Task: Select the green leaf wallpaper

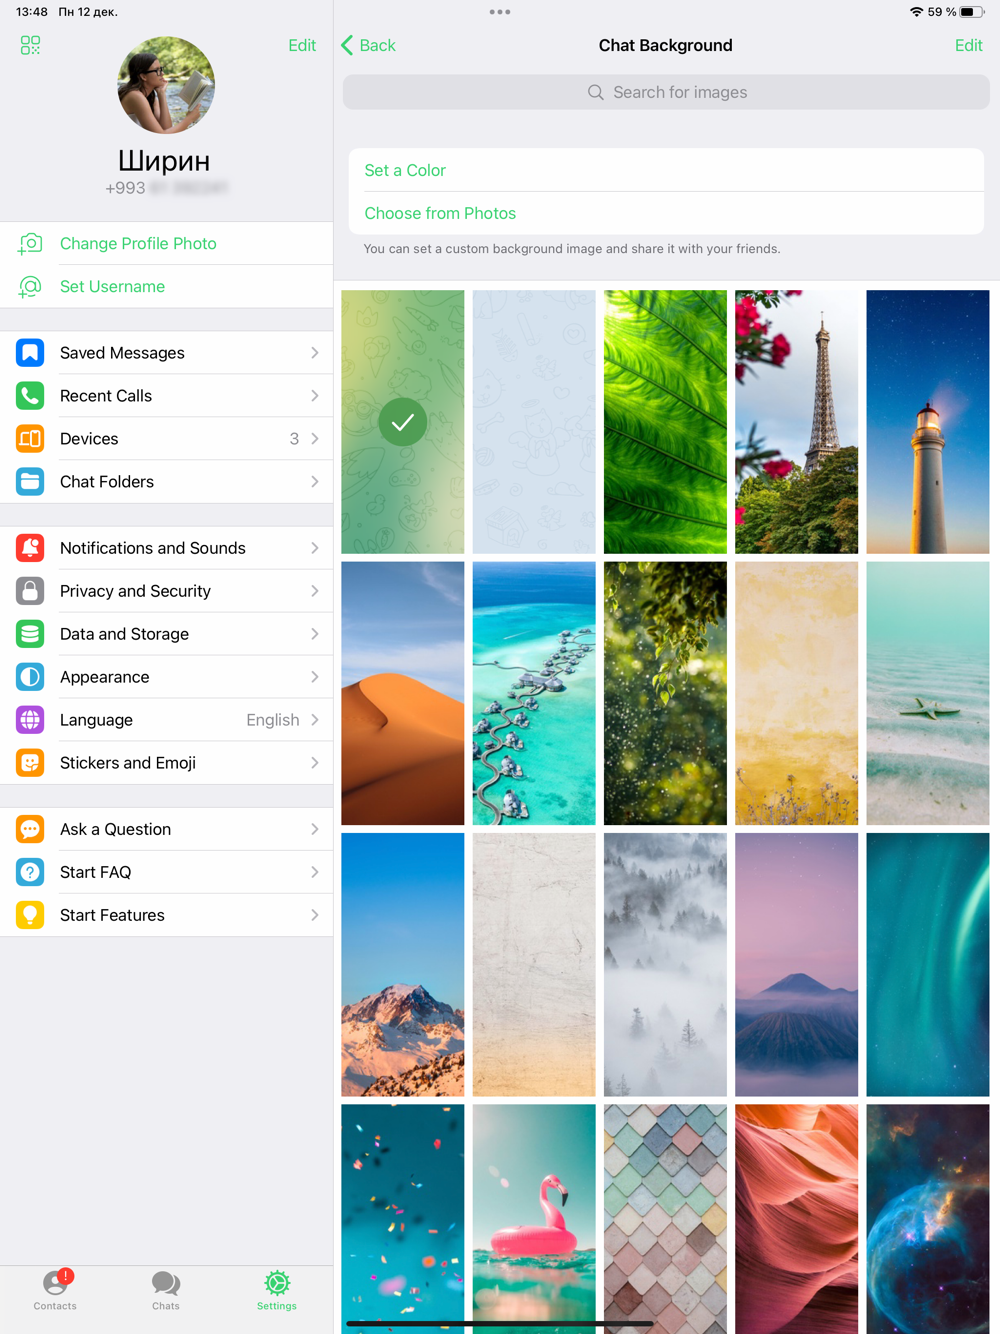Action: [665, 422]
